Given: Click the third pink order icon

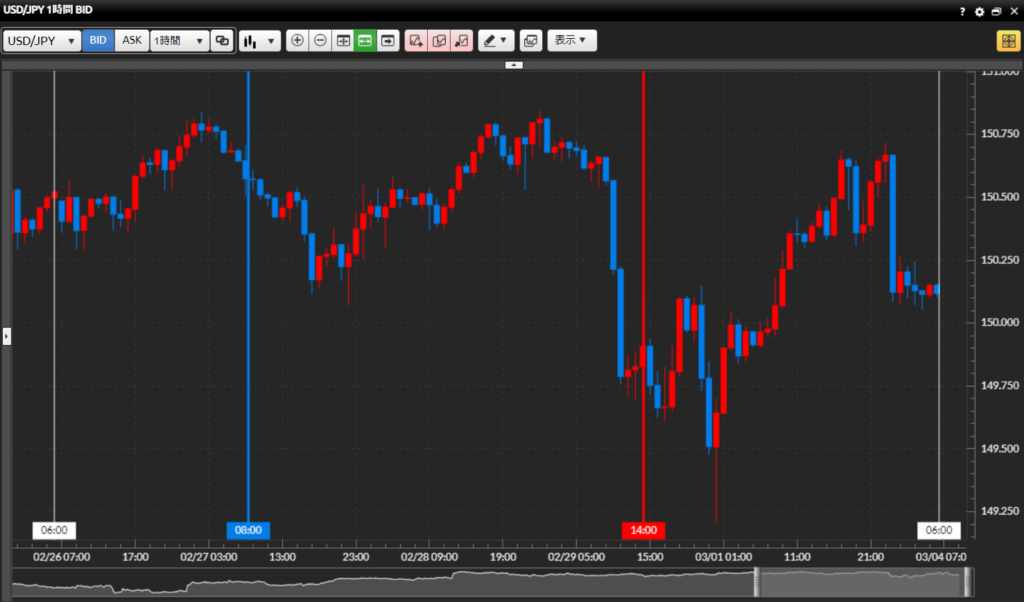Looking at the screenshot, I should 461,41.
